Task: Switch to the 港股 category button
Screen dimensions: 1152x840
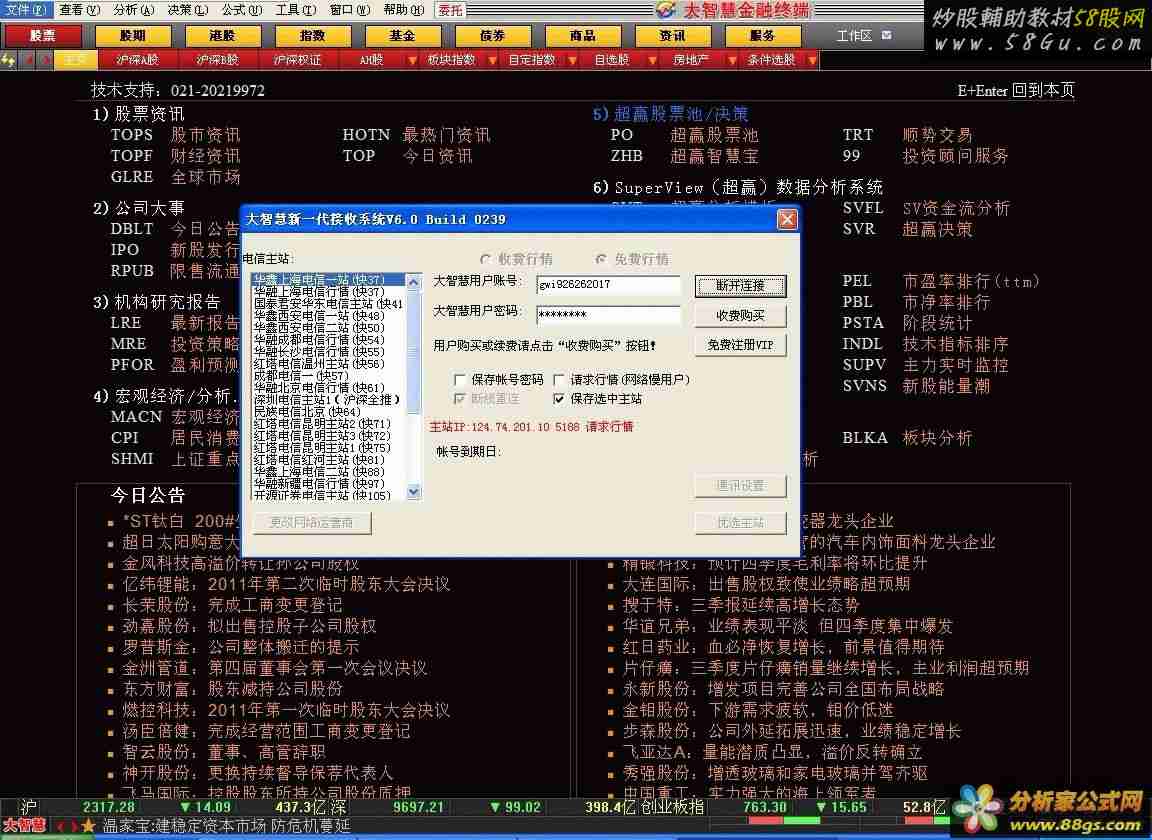Action: click(223, 35)
